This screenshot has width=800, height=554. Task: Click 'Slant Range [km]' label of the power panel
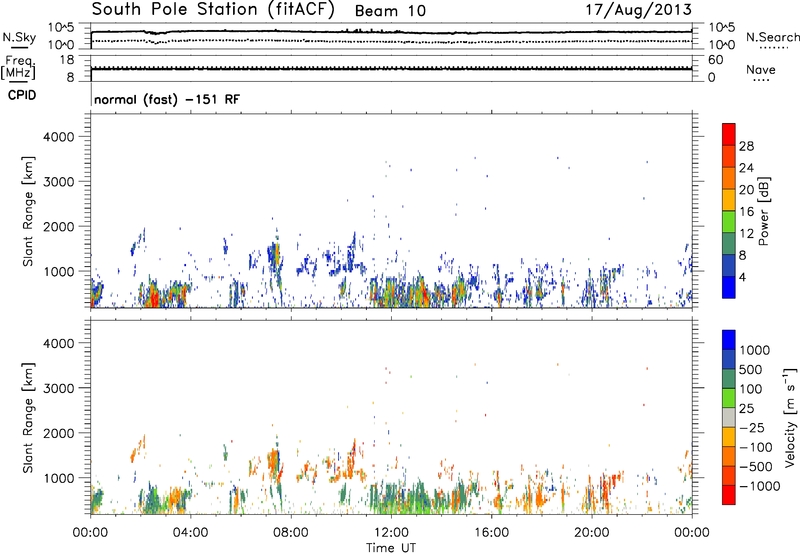tap(28, 211)
